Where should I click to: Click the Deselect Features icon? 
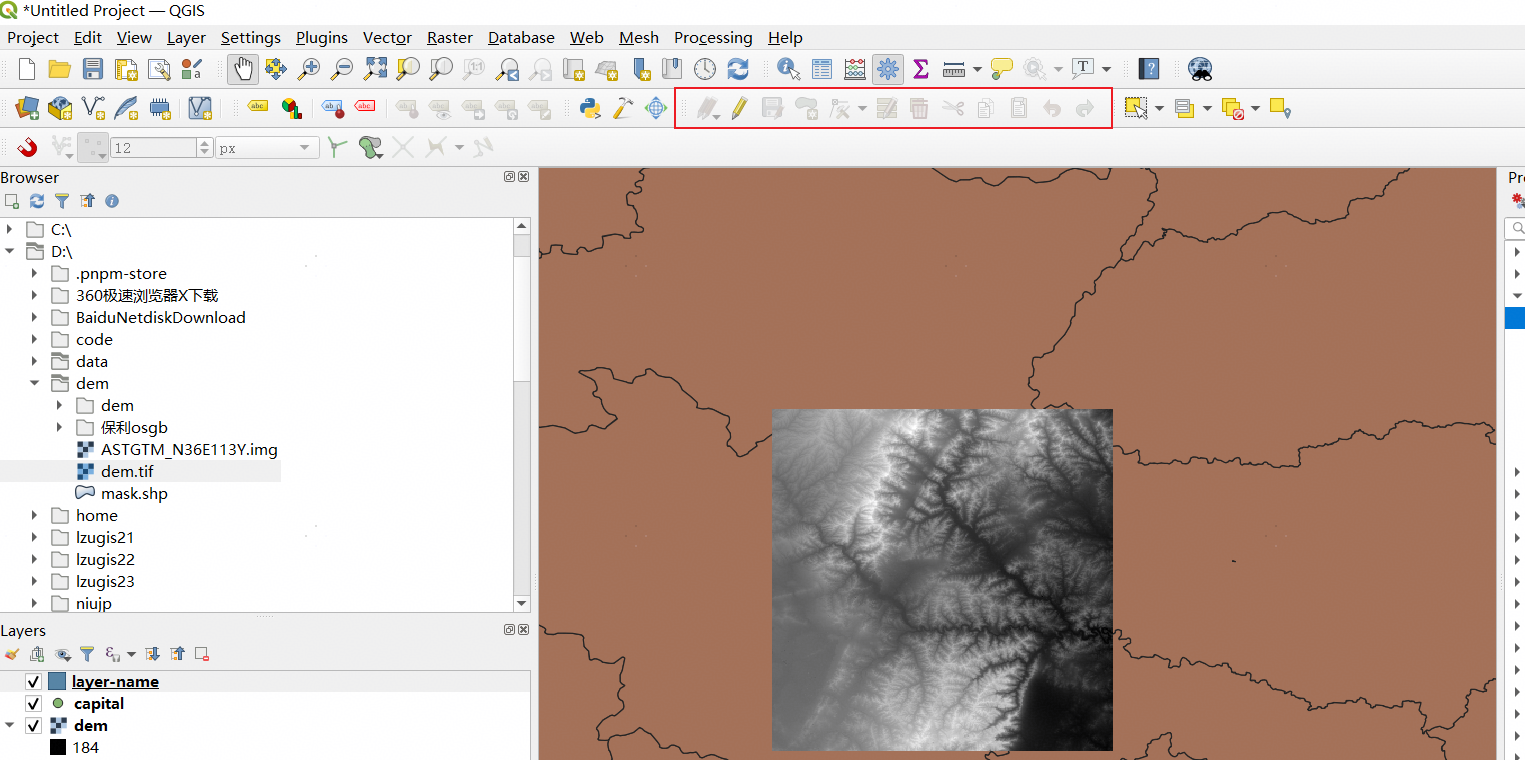tap(1232, 108)
